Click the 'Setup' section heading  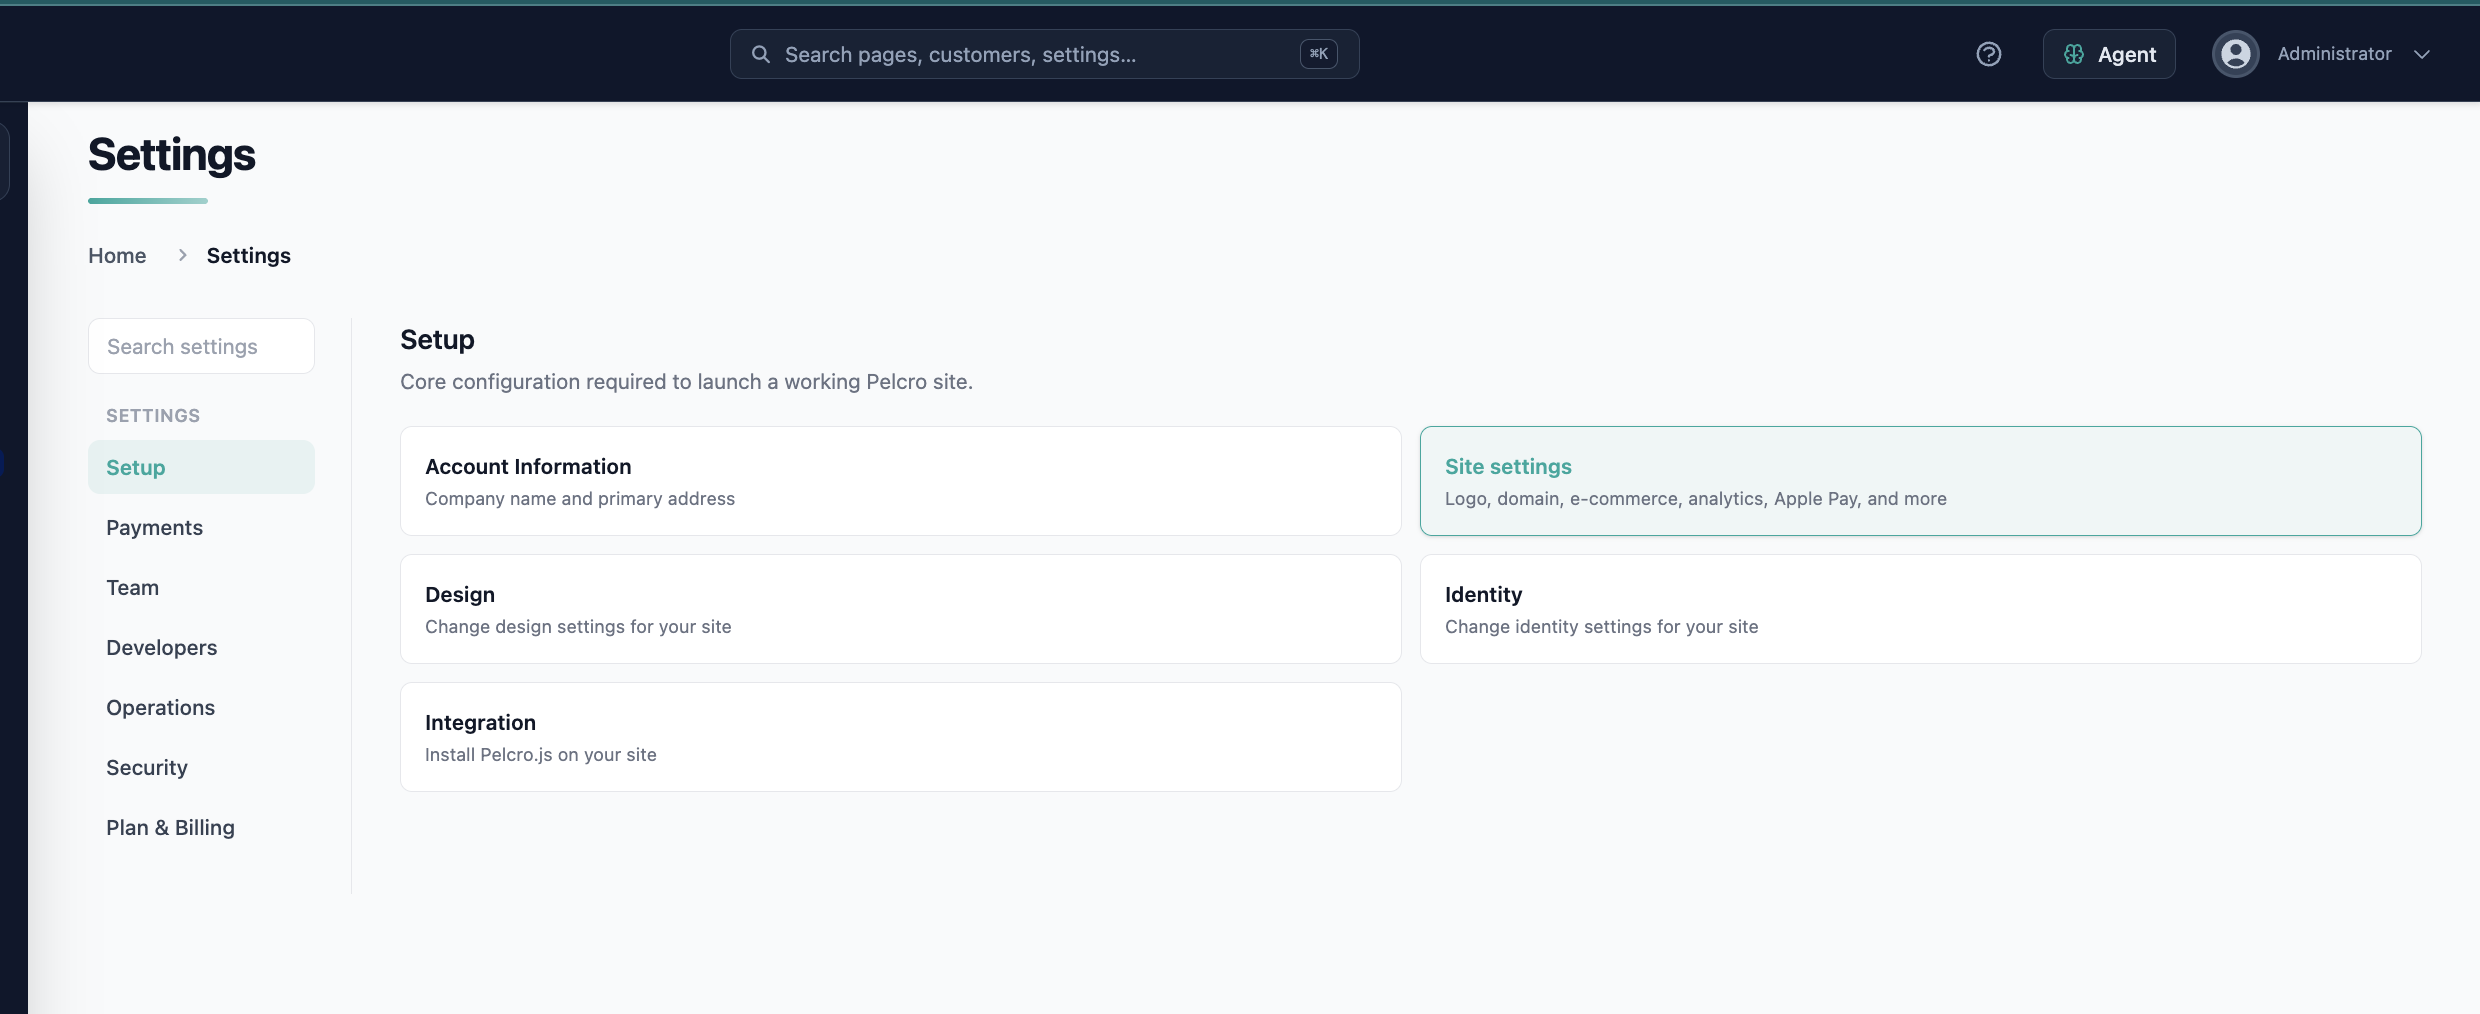click(437, 340)
